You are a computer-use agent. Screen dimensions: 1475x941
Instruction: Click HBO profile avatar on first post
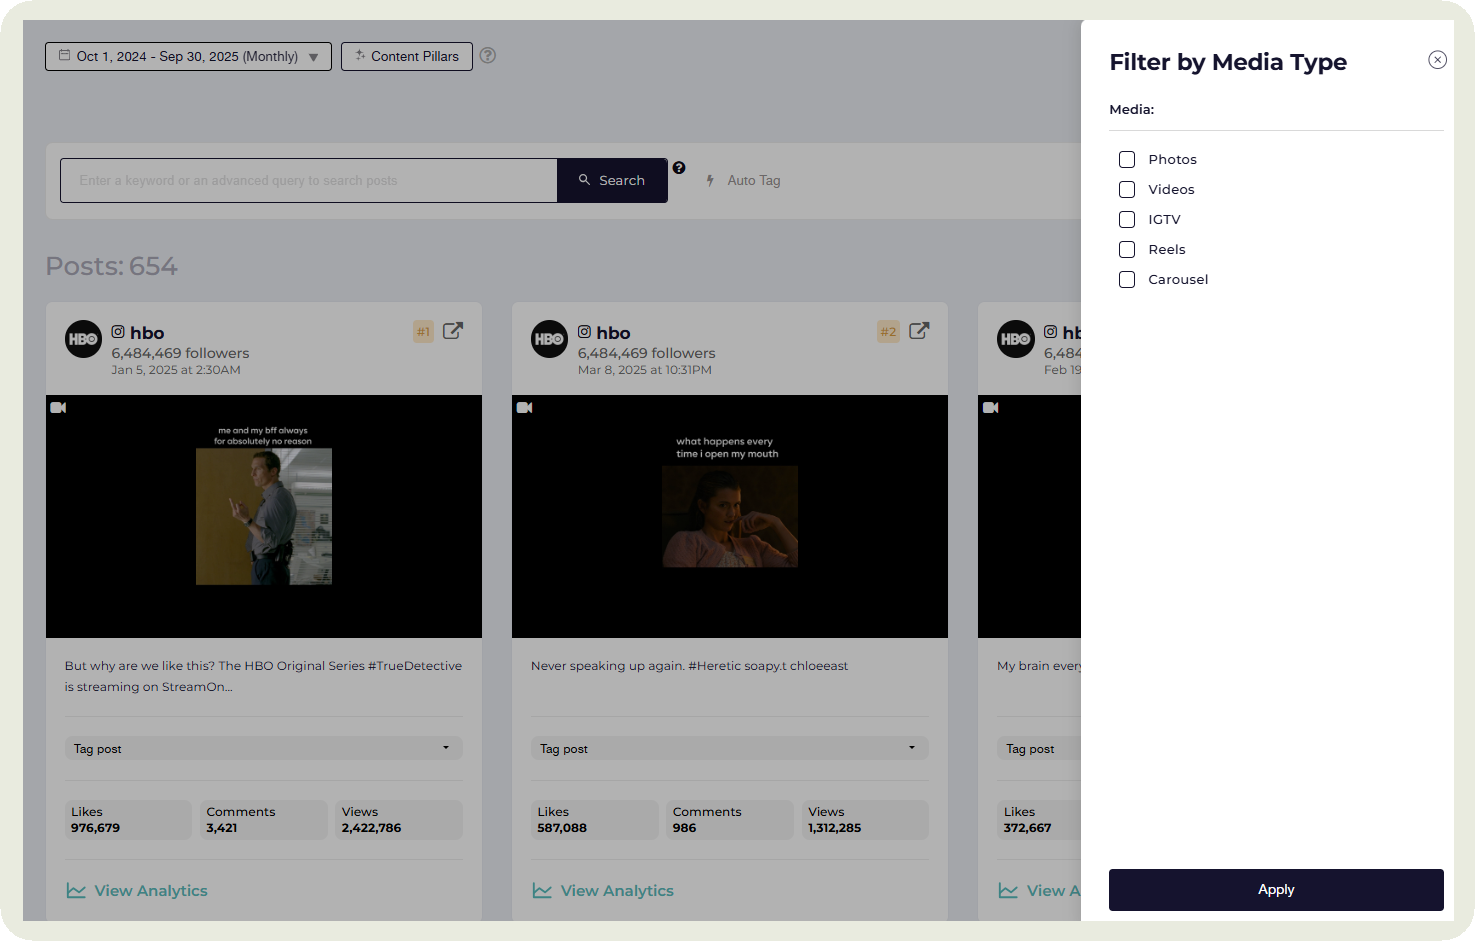84,339
